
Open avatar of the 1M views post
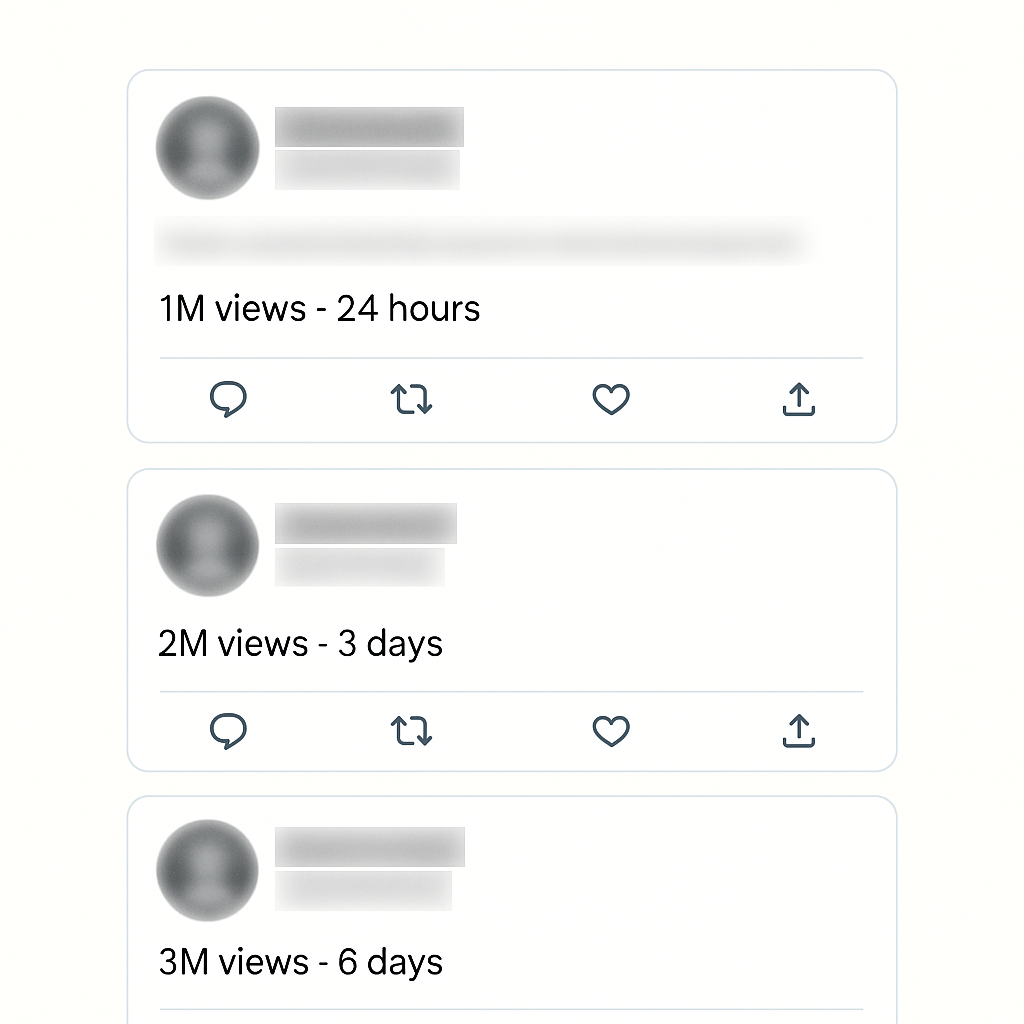pos(208,148)
